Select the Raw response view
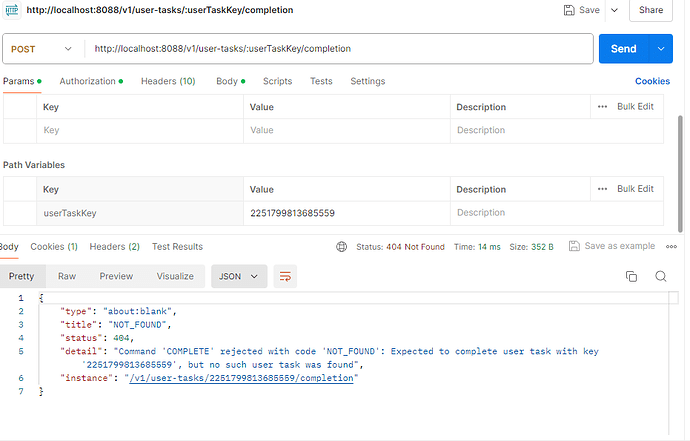The height and width of the screenshot is (441, 690). click(67, 276)
